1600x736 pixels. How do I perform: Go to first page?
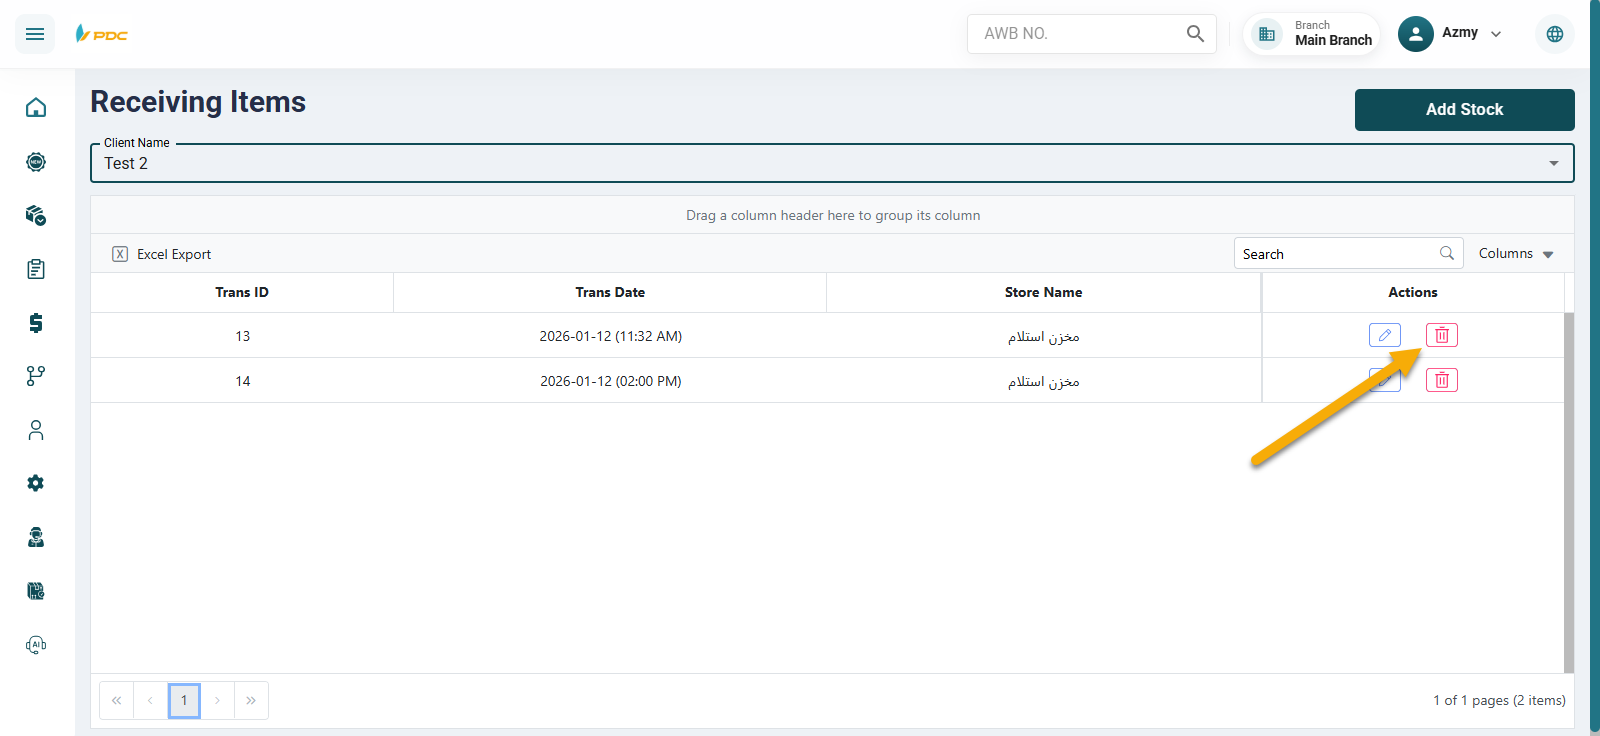[x=117, y=700]
